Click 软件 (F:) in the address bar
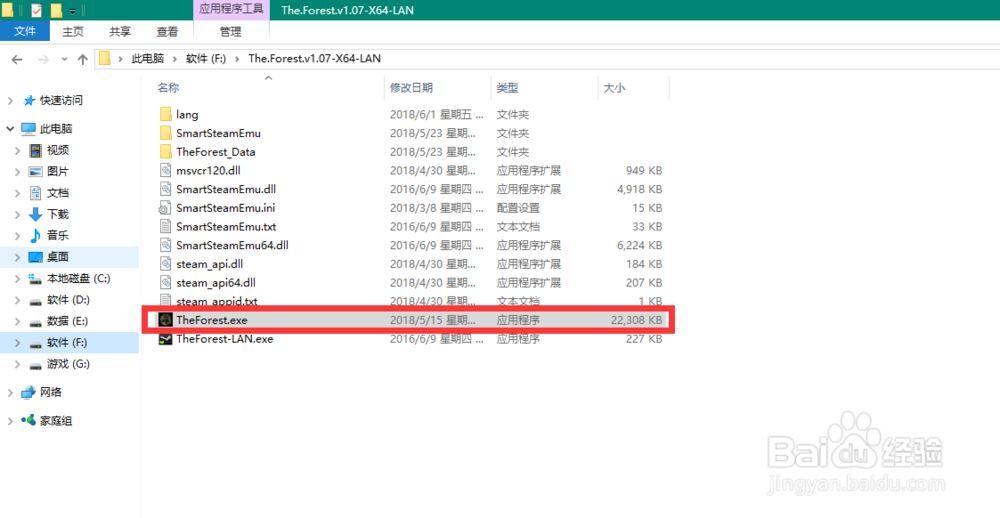The height and width of the screenshot is (518, 1000). point(205,59)
